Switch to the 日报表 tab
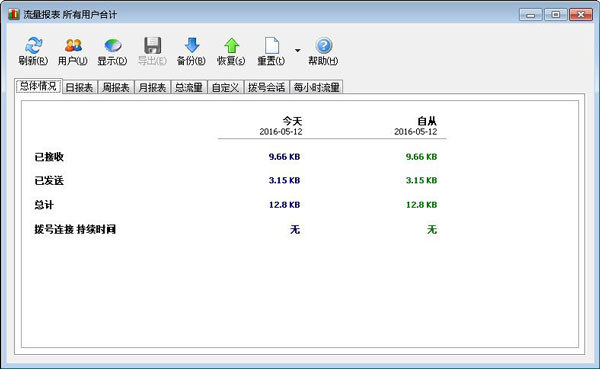Screen dimensions: 600x369 (79, 87)
